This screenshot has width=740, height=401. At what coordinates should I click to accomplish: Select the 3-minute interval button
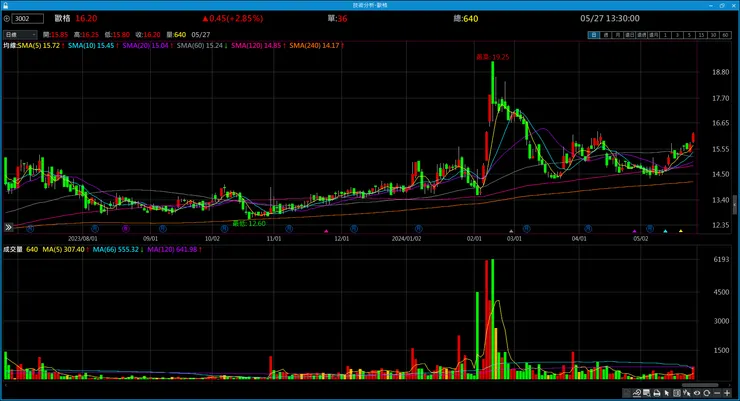click(x=677, y=35)
